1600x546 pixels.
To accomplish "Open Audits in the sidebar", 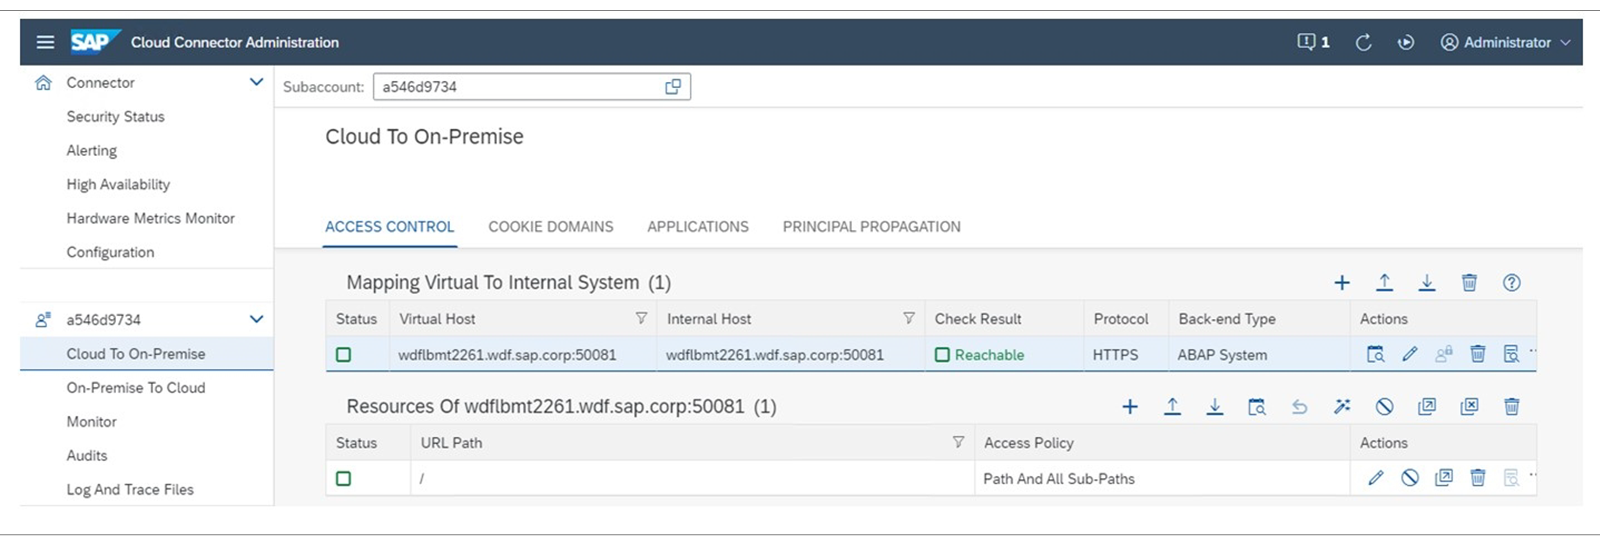I will [87, 456].
